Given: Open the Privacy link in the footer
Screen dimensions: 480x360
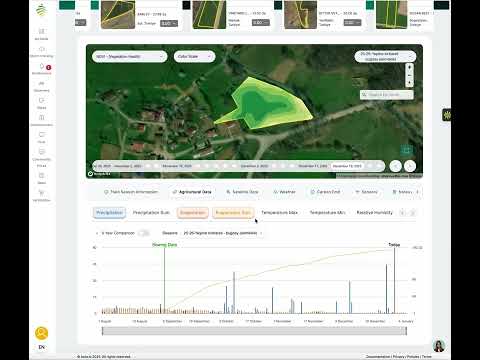Looking at the screenshot, I should (399, 357).
